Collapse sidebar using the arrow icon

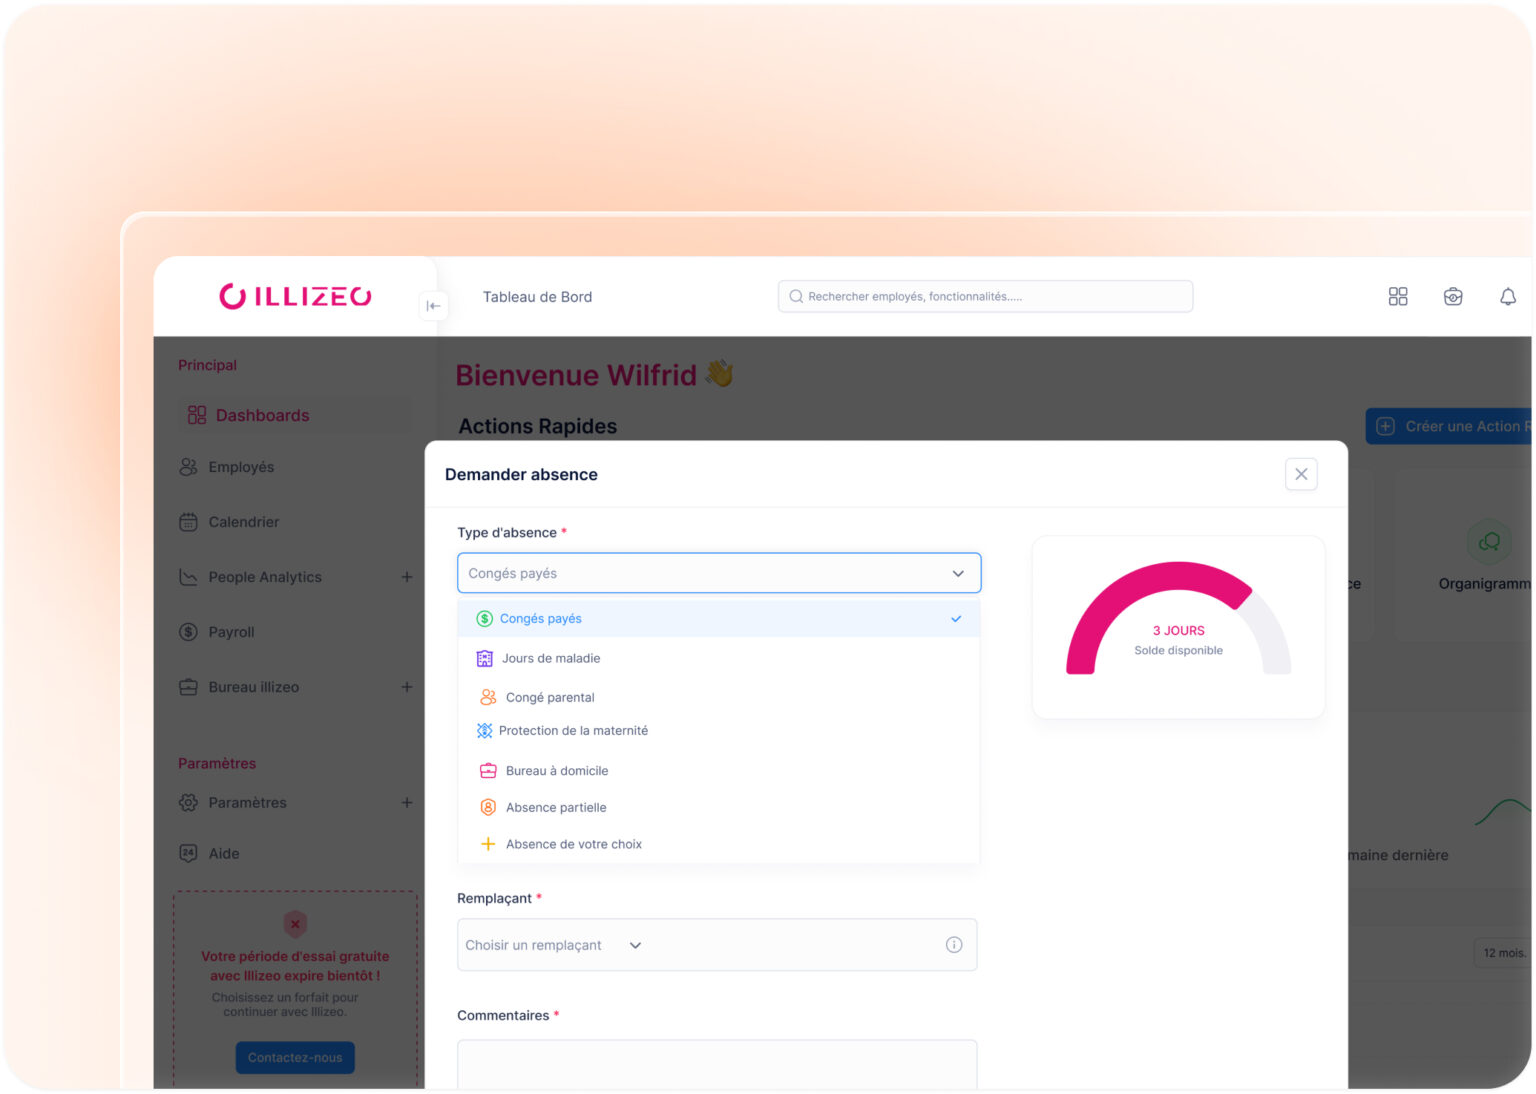click(433, 306)
